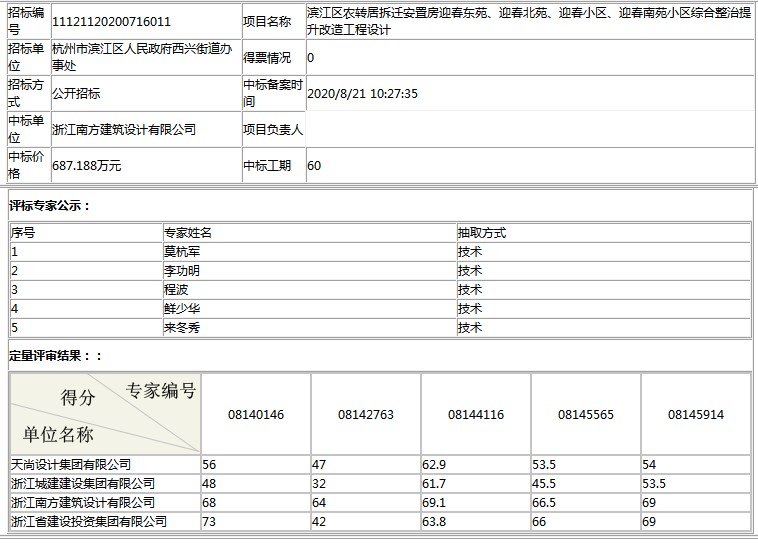Select bid number 11121120200716011
758x545 pixels.
[x=111, y=22]
